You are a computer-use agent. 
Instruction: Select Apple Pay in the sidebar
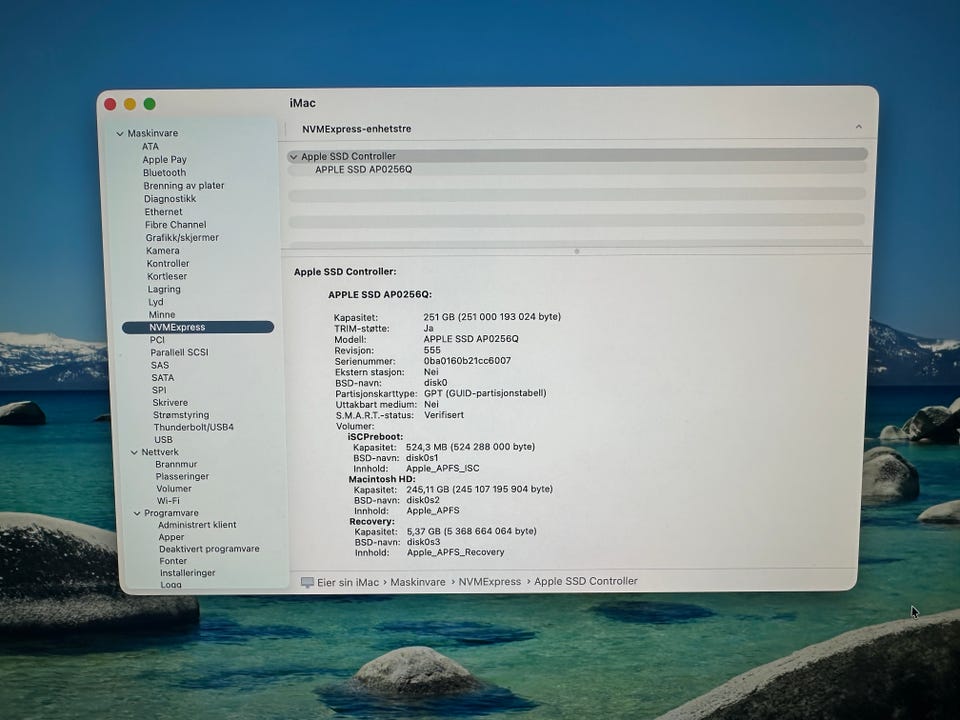tap(164, 160)
